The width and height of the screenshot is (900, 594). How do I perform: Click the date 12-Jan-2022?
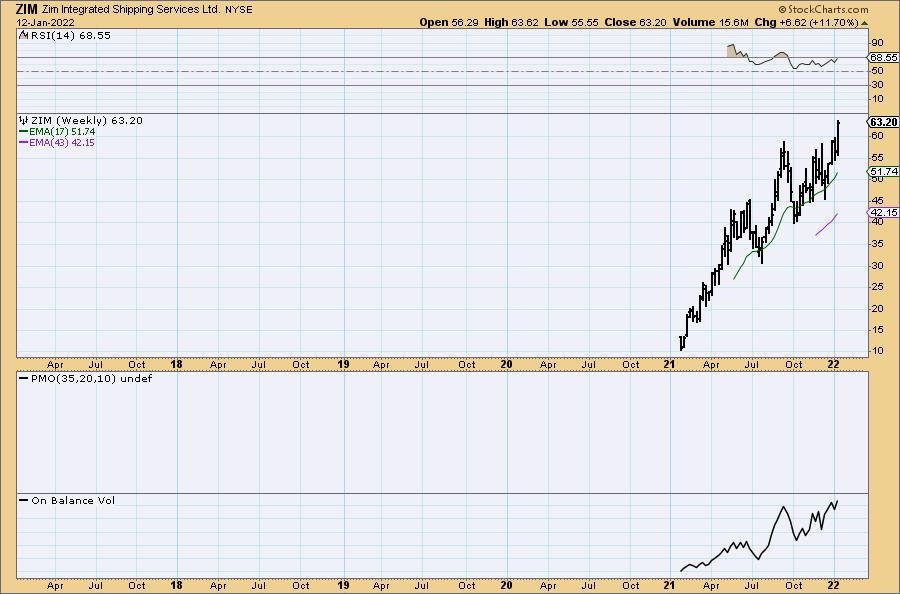click(45, 23)
